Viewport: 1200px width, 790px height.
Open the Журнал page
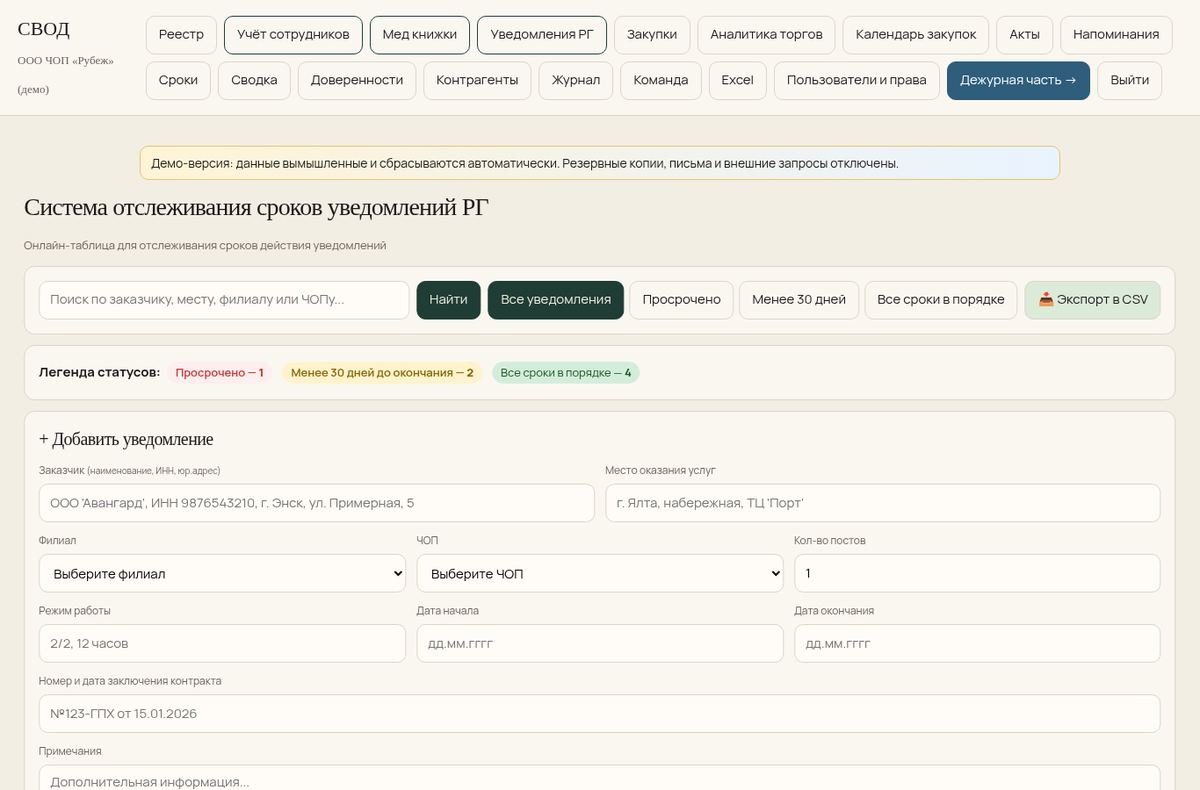pos(576,80)
